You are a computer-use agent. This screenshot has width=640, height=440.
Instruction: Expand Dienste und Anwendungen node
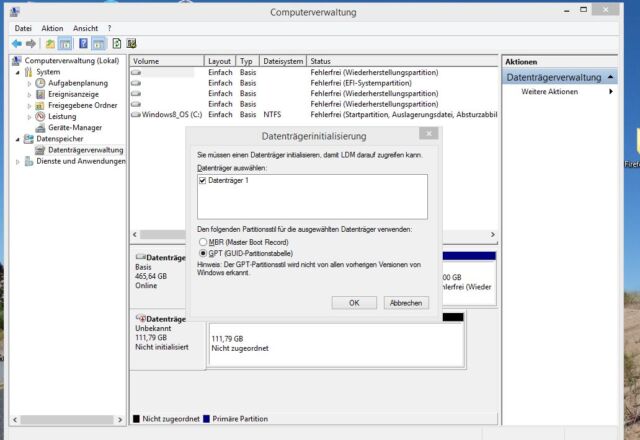tap(18, 161)
